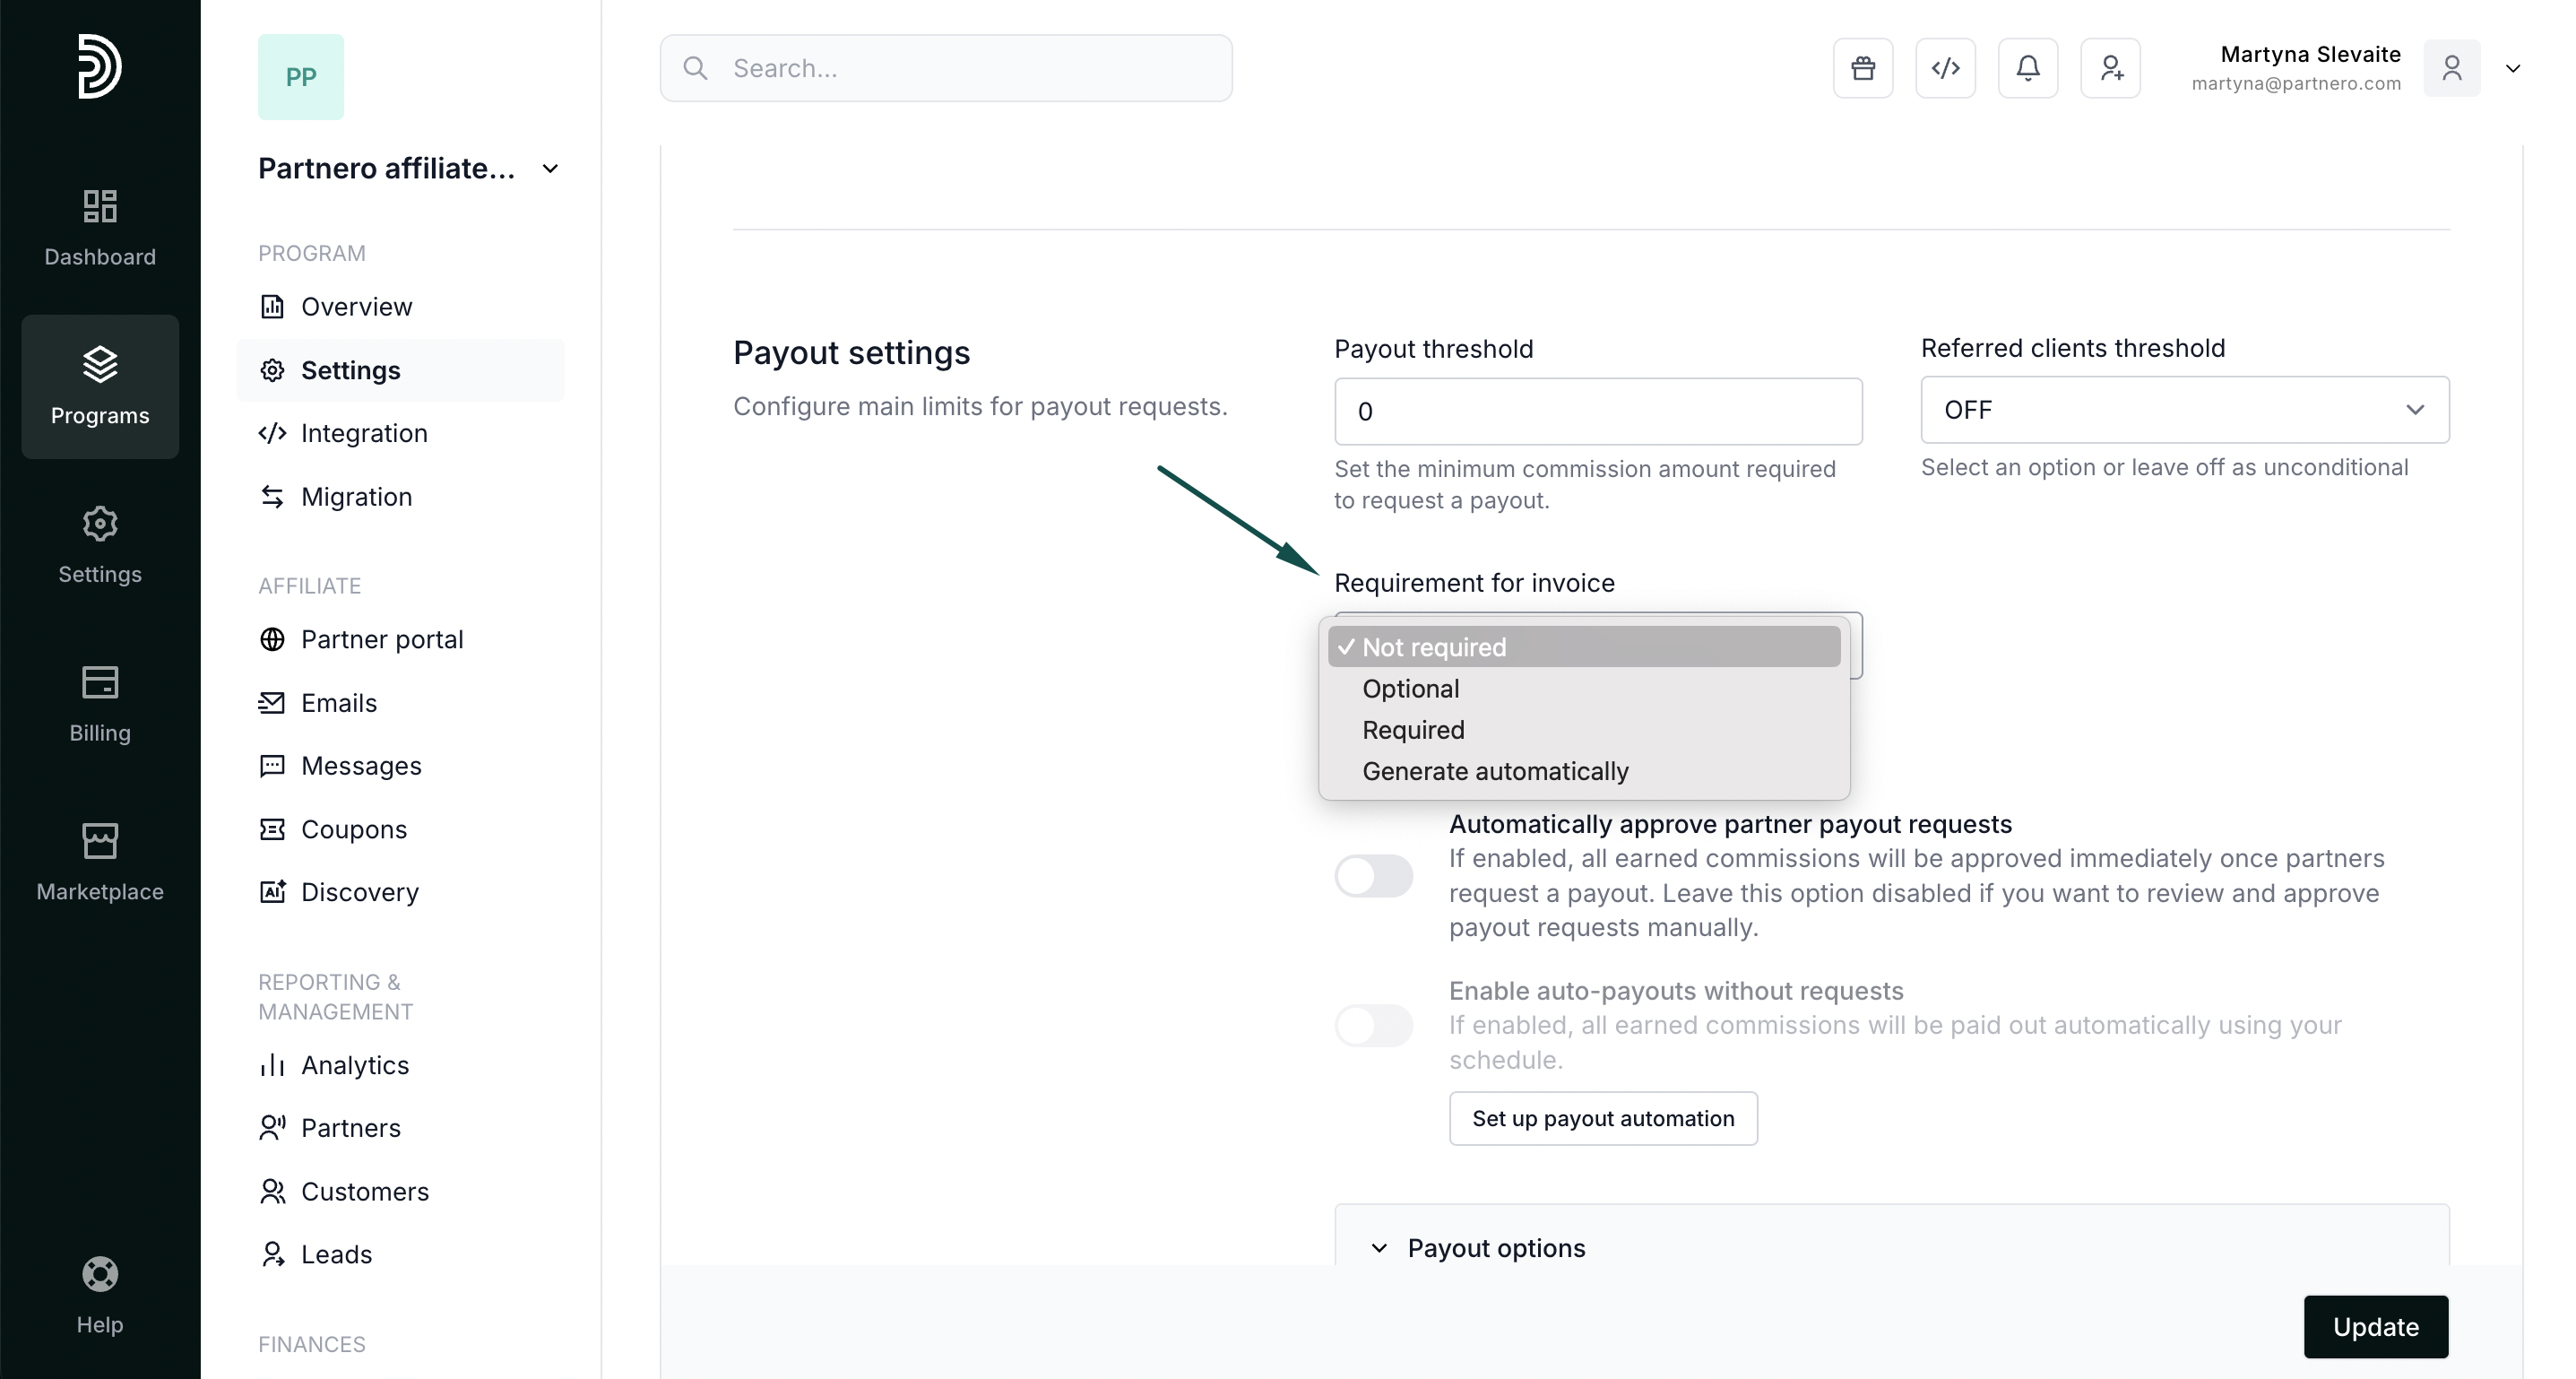Click the gift icon in top bar
The width and height of the screenshot is (2576, 1379).
[1862, 68]
